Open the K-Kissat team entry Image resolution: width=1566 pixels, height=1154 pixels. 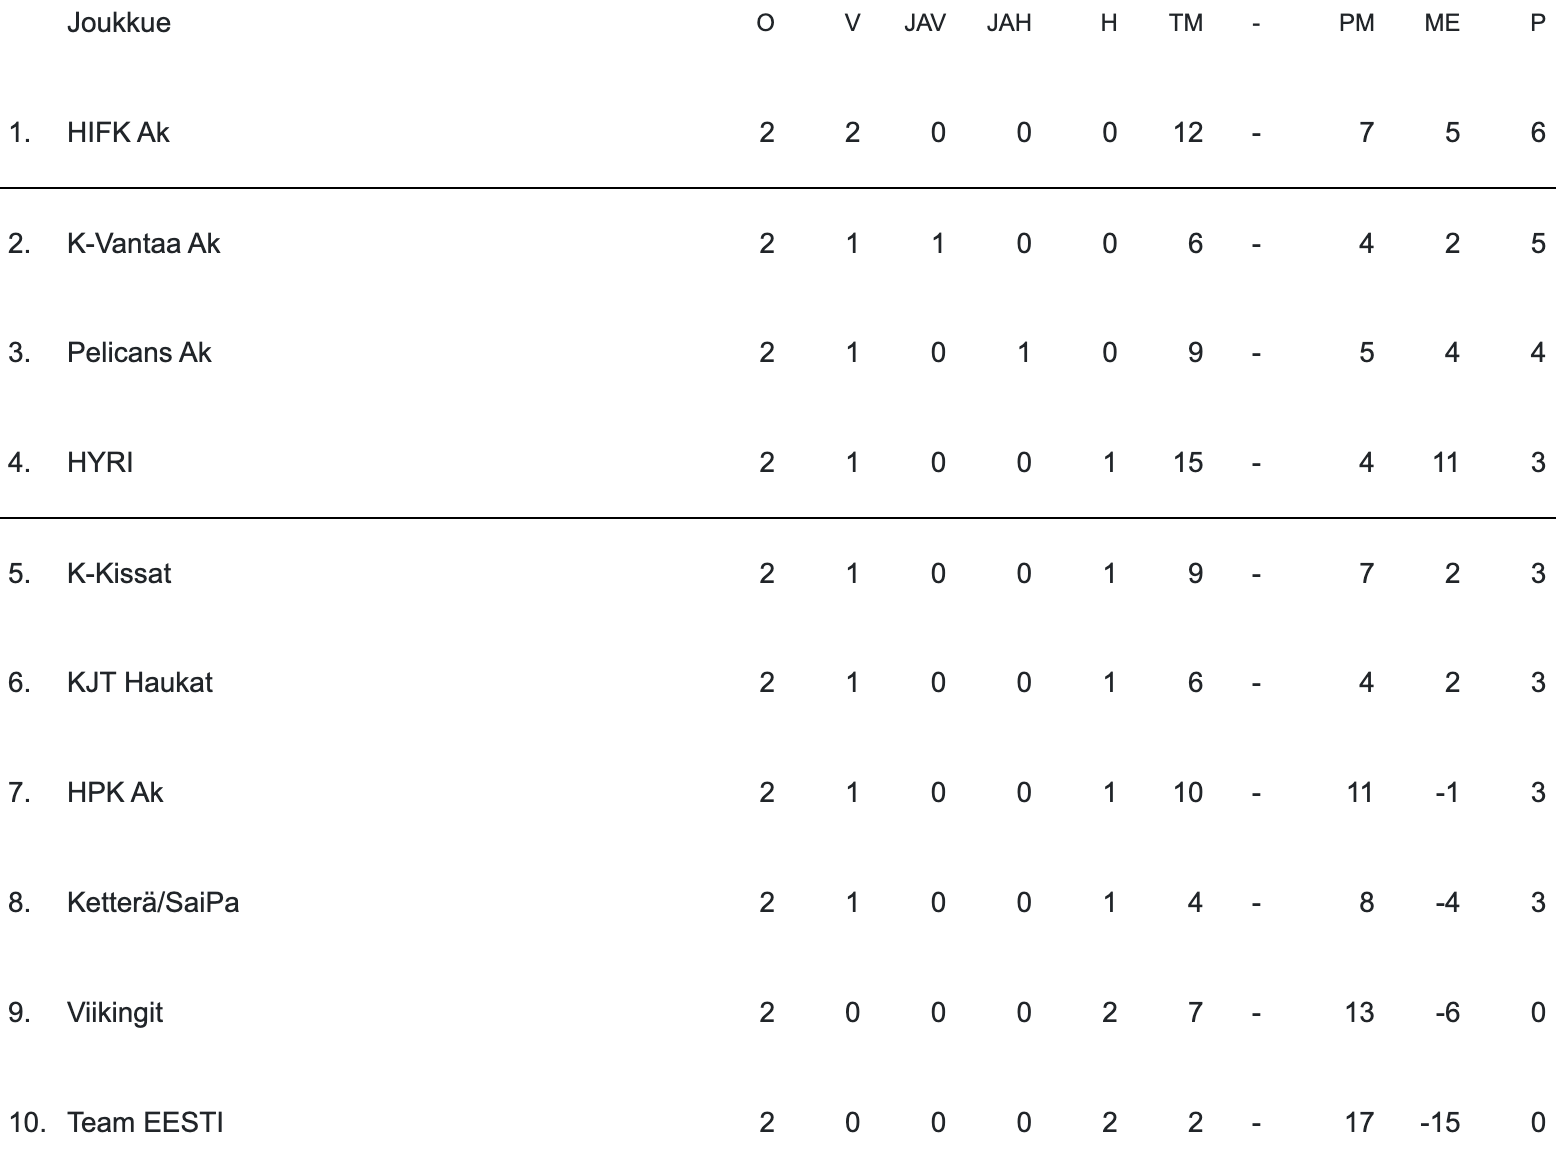click(119, 573)
